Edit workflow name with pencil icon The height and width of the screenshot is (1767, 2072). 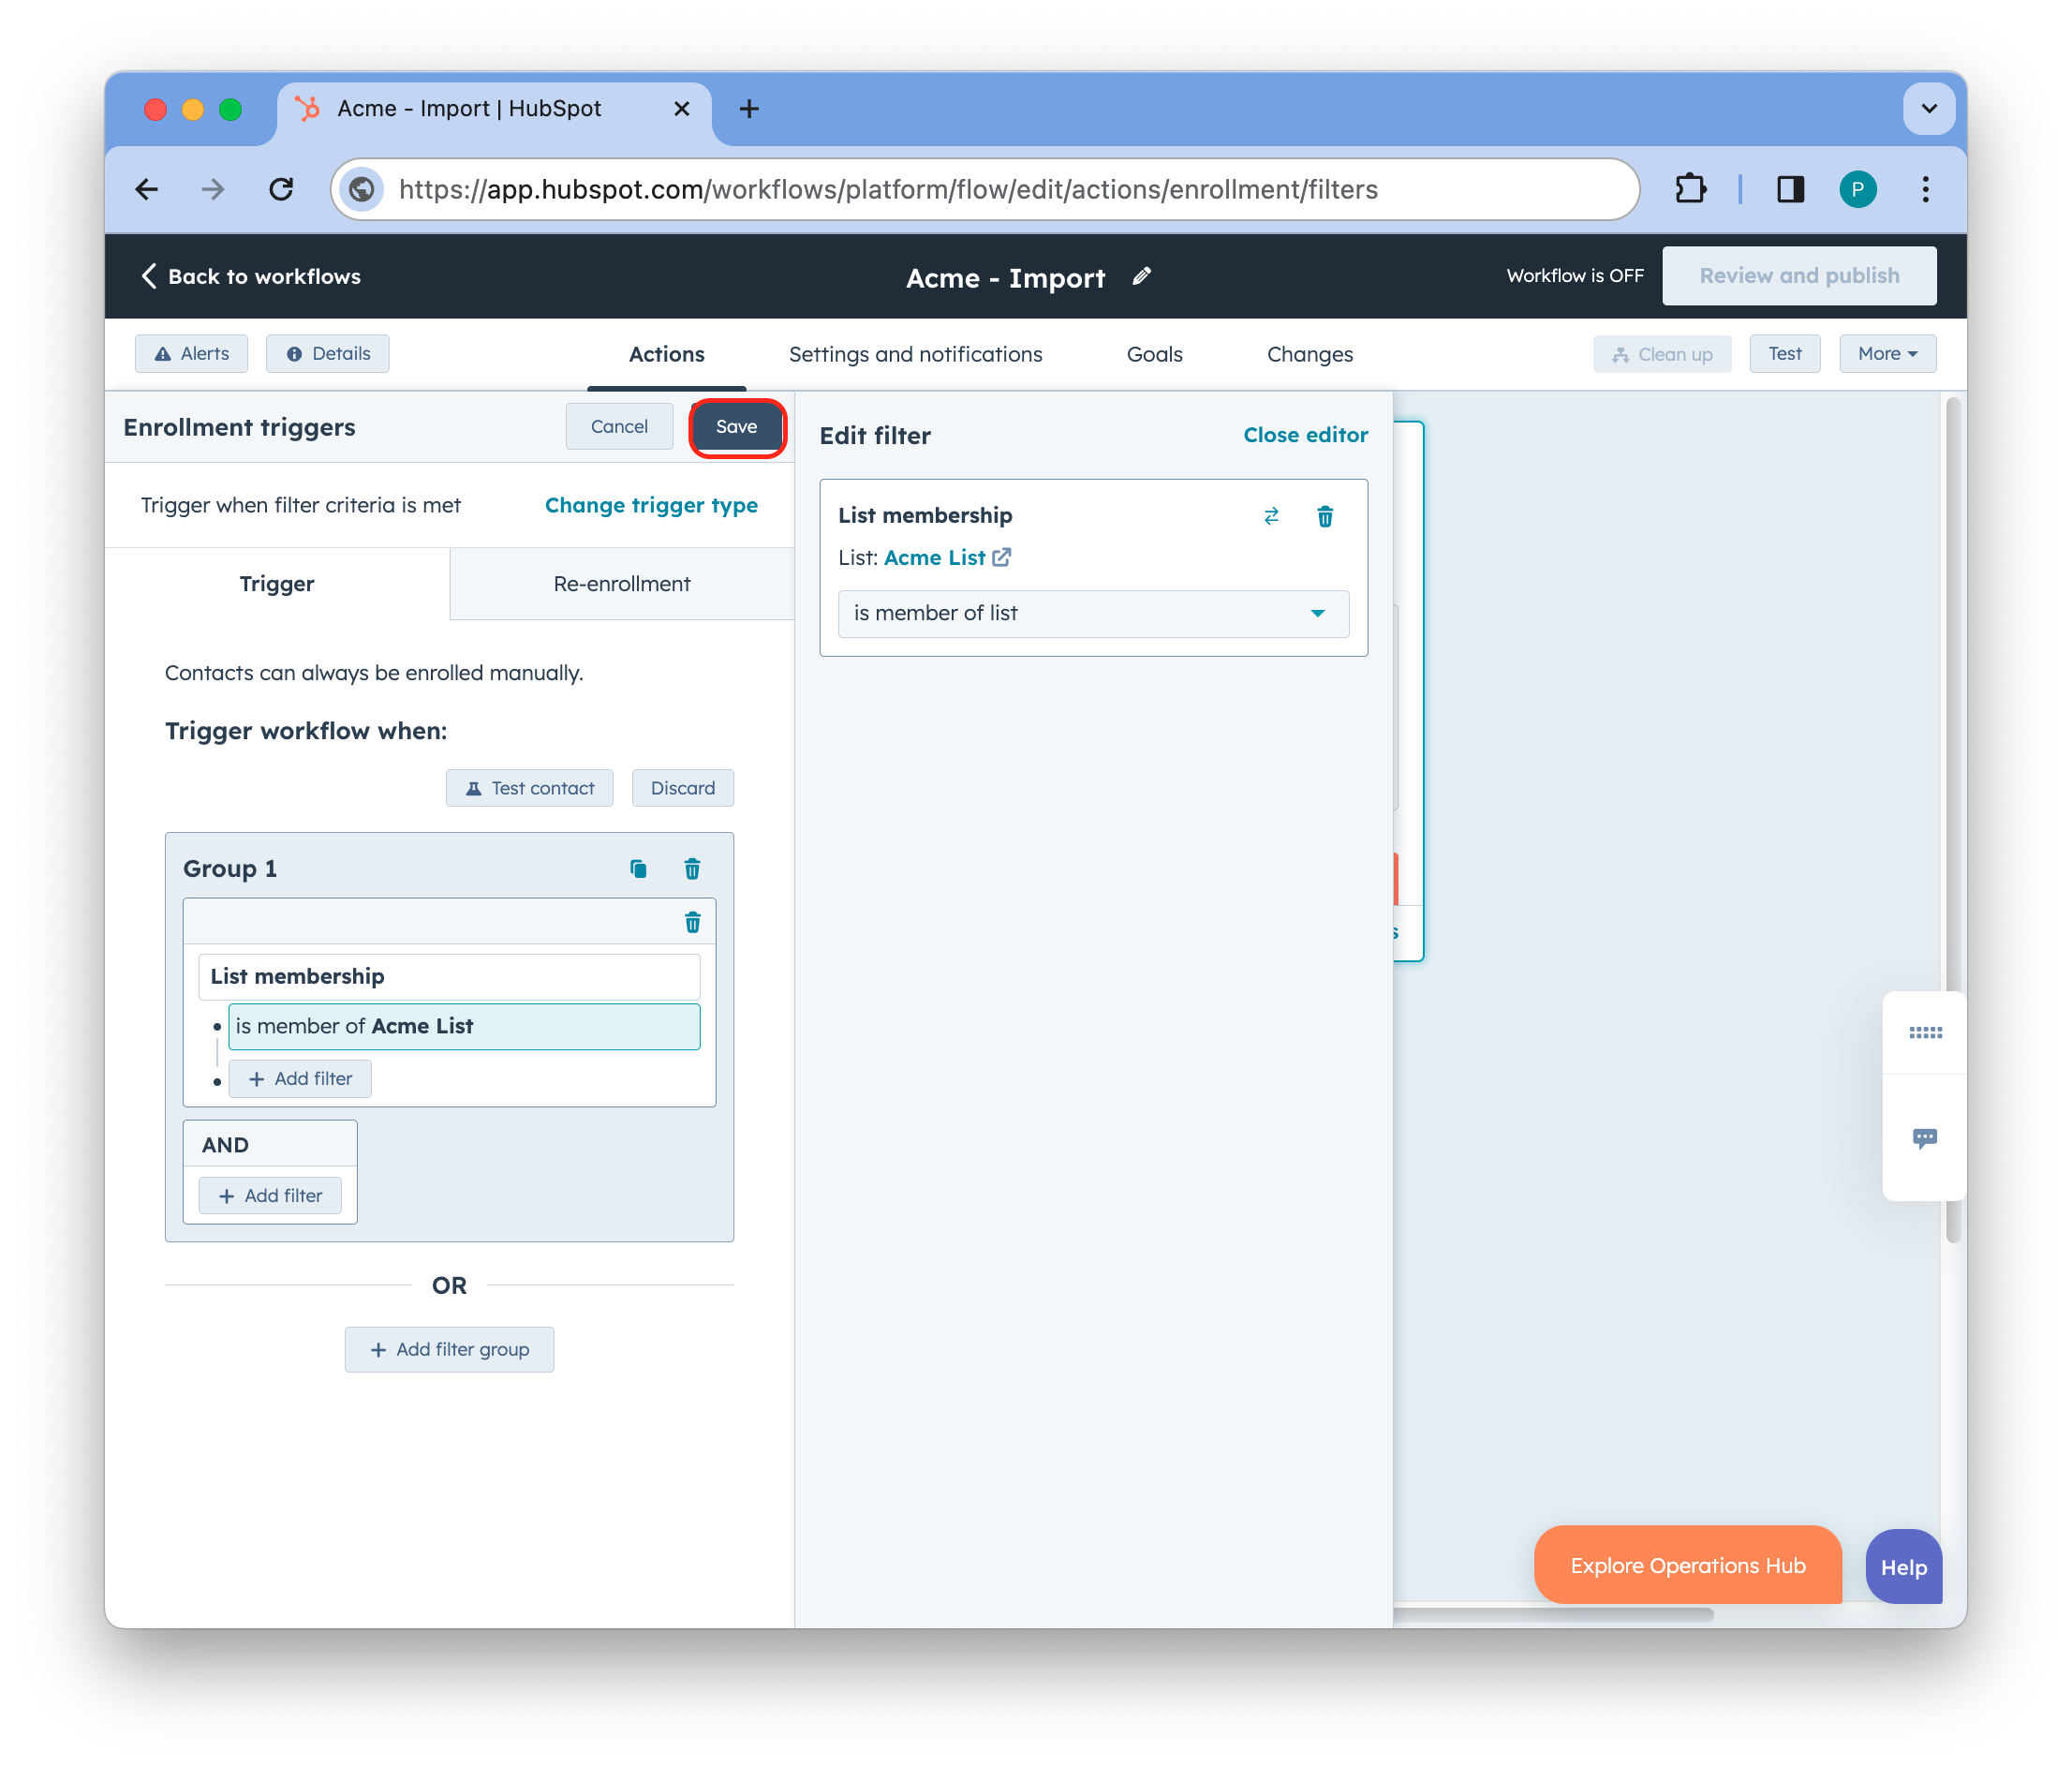tap(1141, 276)
